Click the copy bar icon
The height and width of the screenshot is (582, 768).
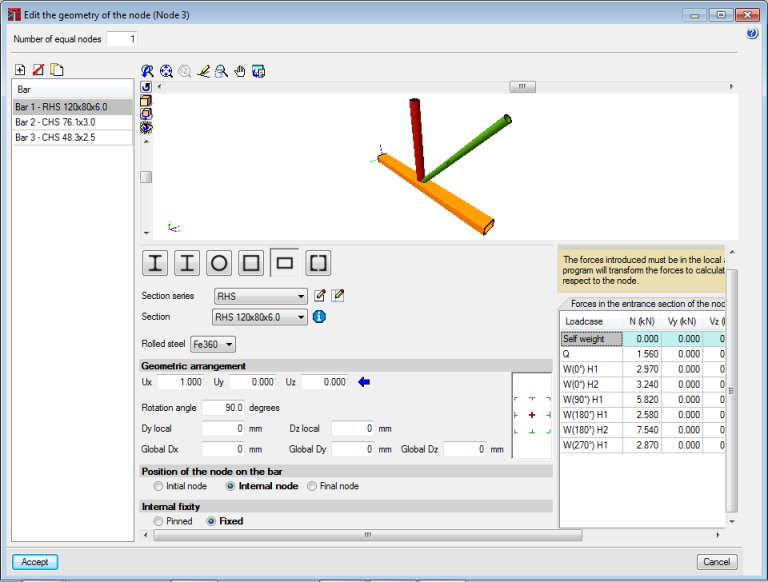click(57, 70)
